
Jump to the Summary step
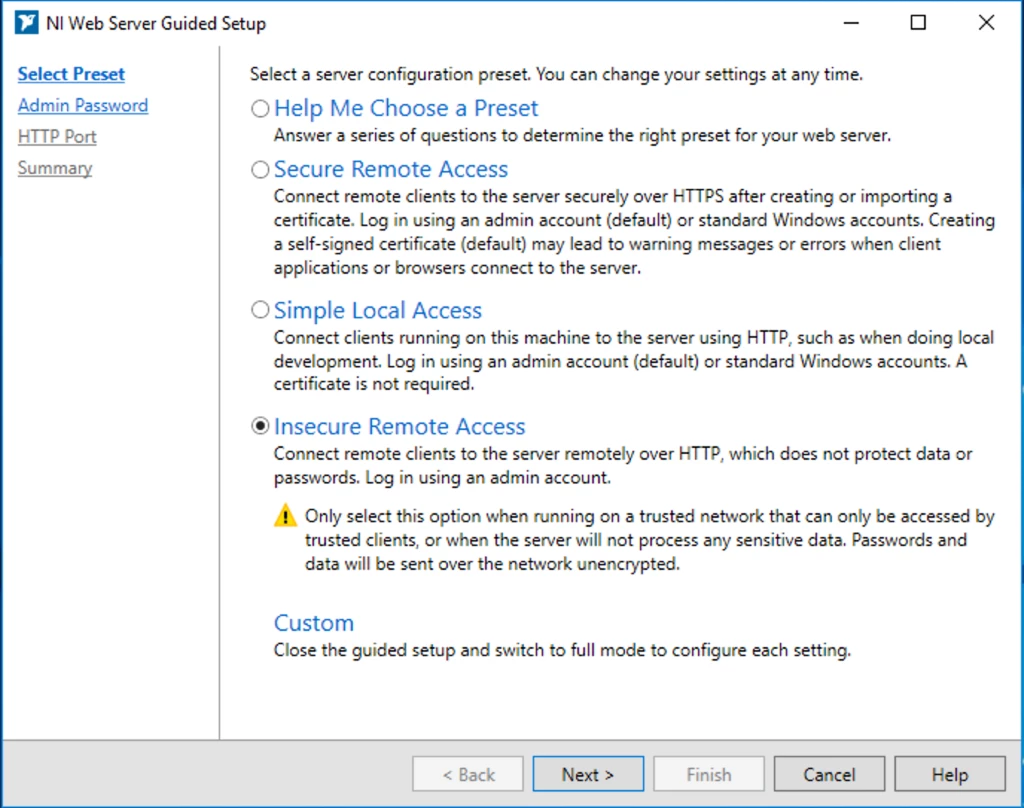coord(55,168)
